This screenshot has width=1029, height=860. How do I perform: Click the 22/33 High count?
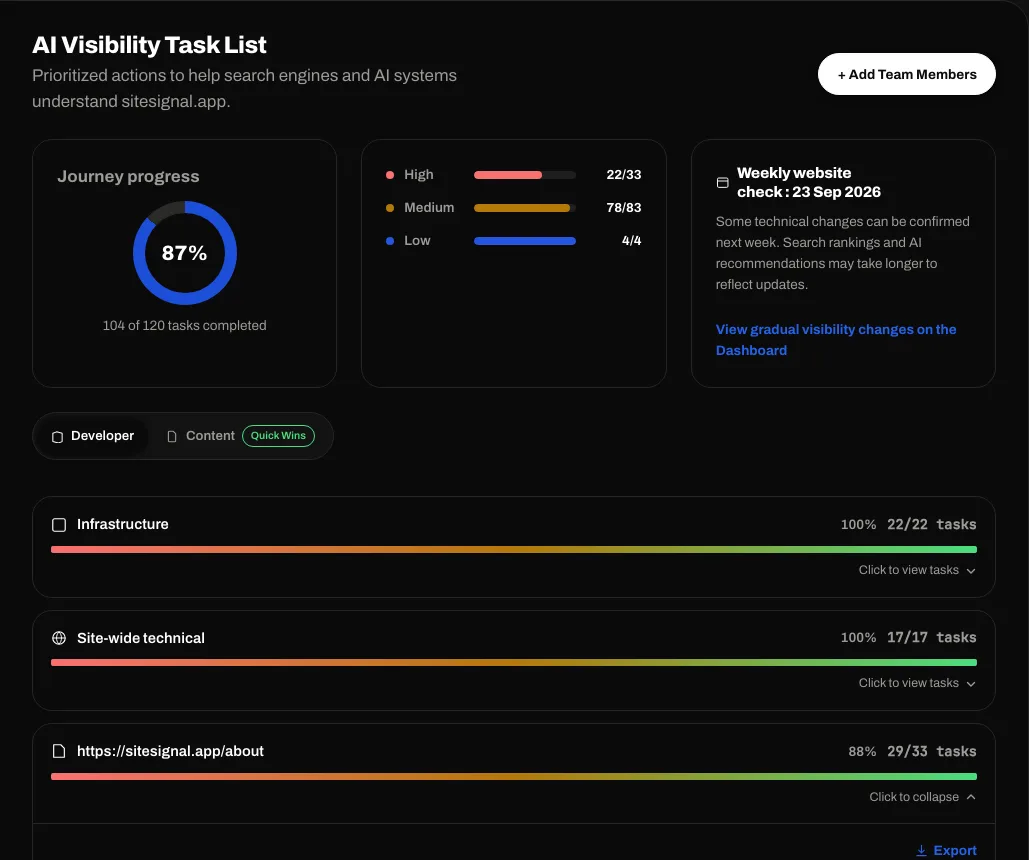tap(623, 175)
